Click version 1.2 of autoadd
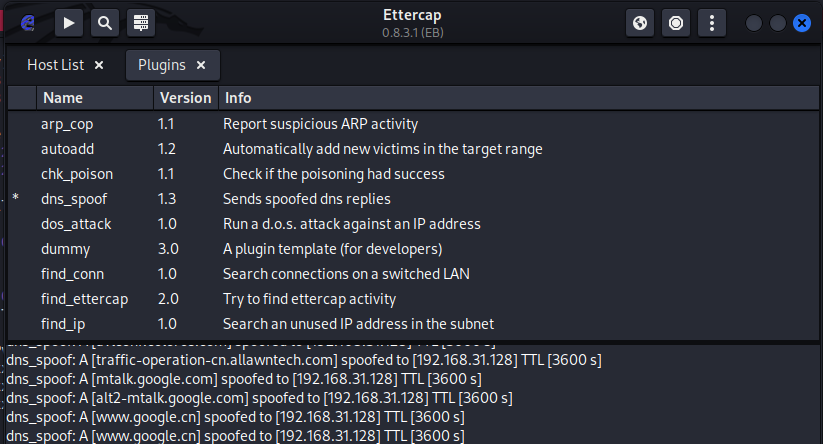 [x=166, y=149]
